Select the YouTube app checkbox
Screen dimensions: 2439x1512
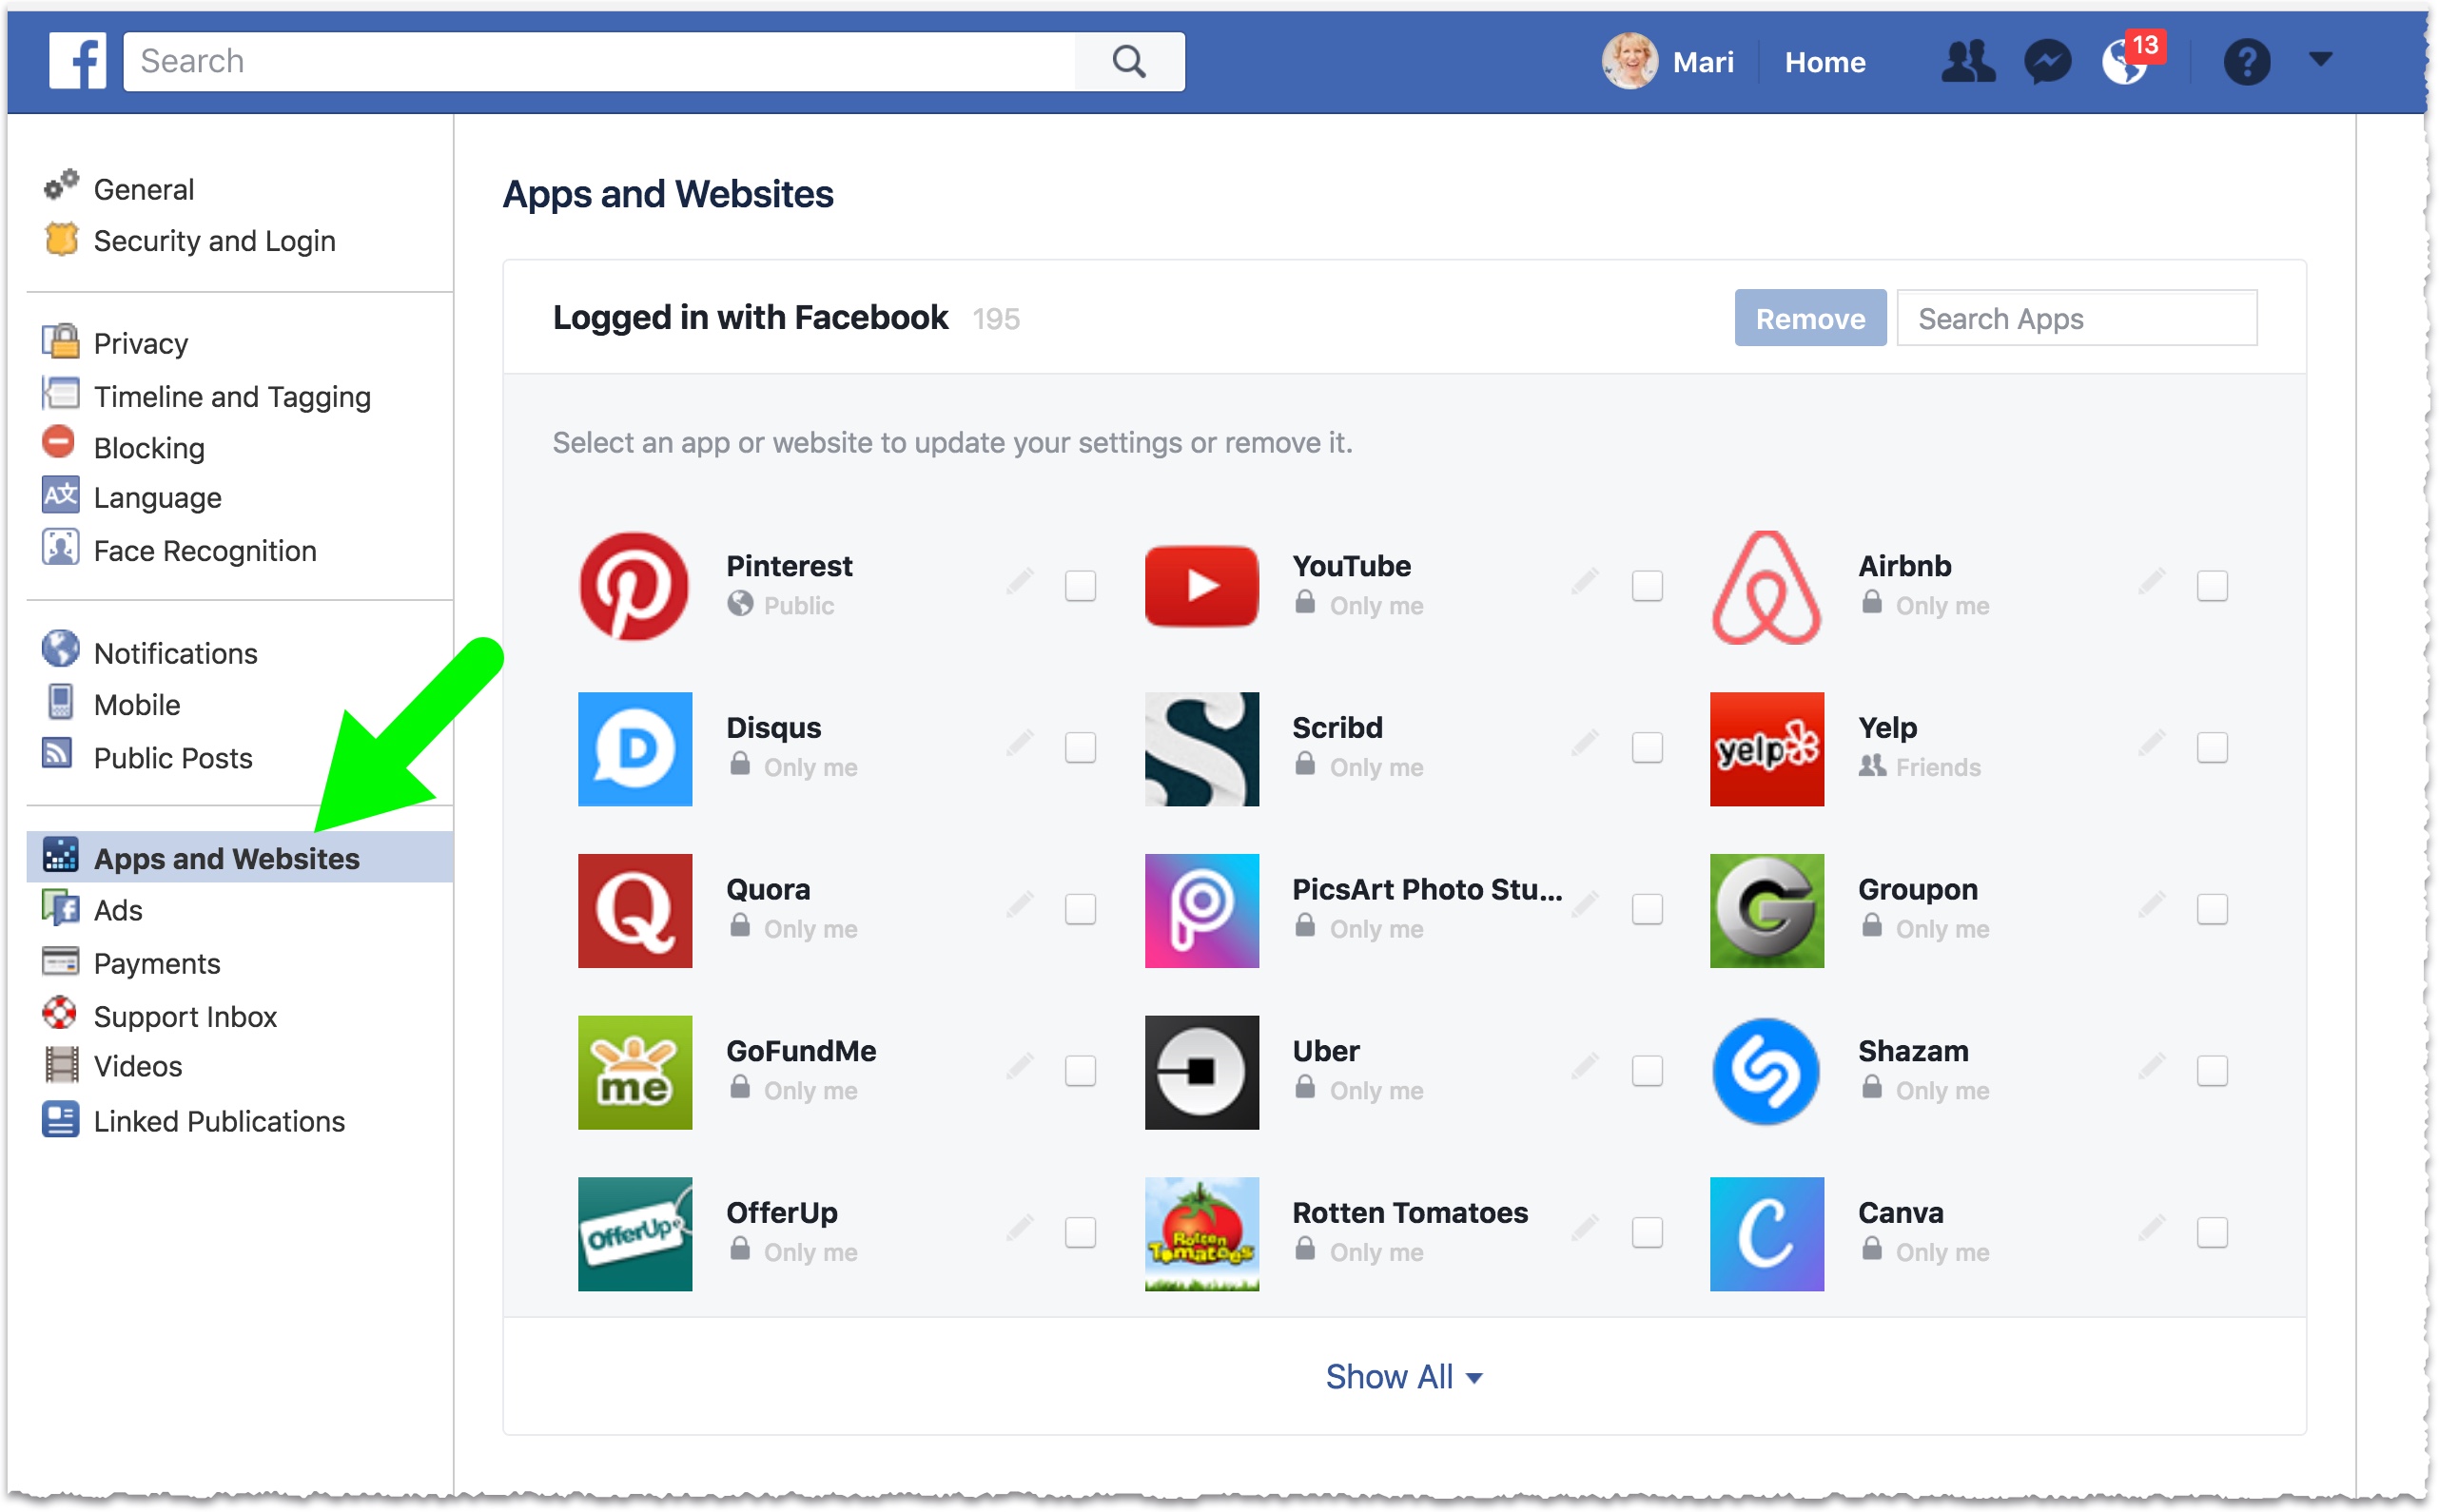1647,585
